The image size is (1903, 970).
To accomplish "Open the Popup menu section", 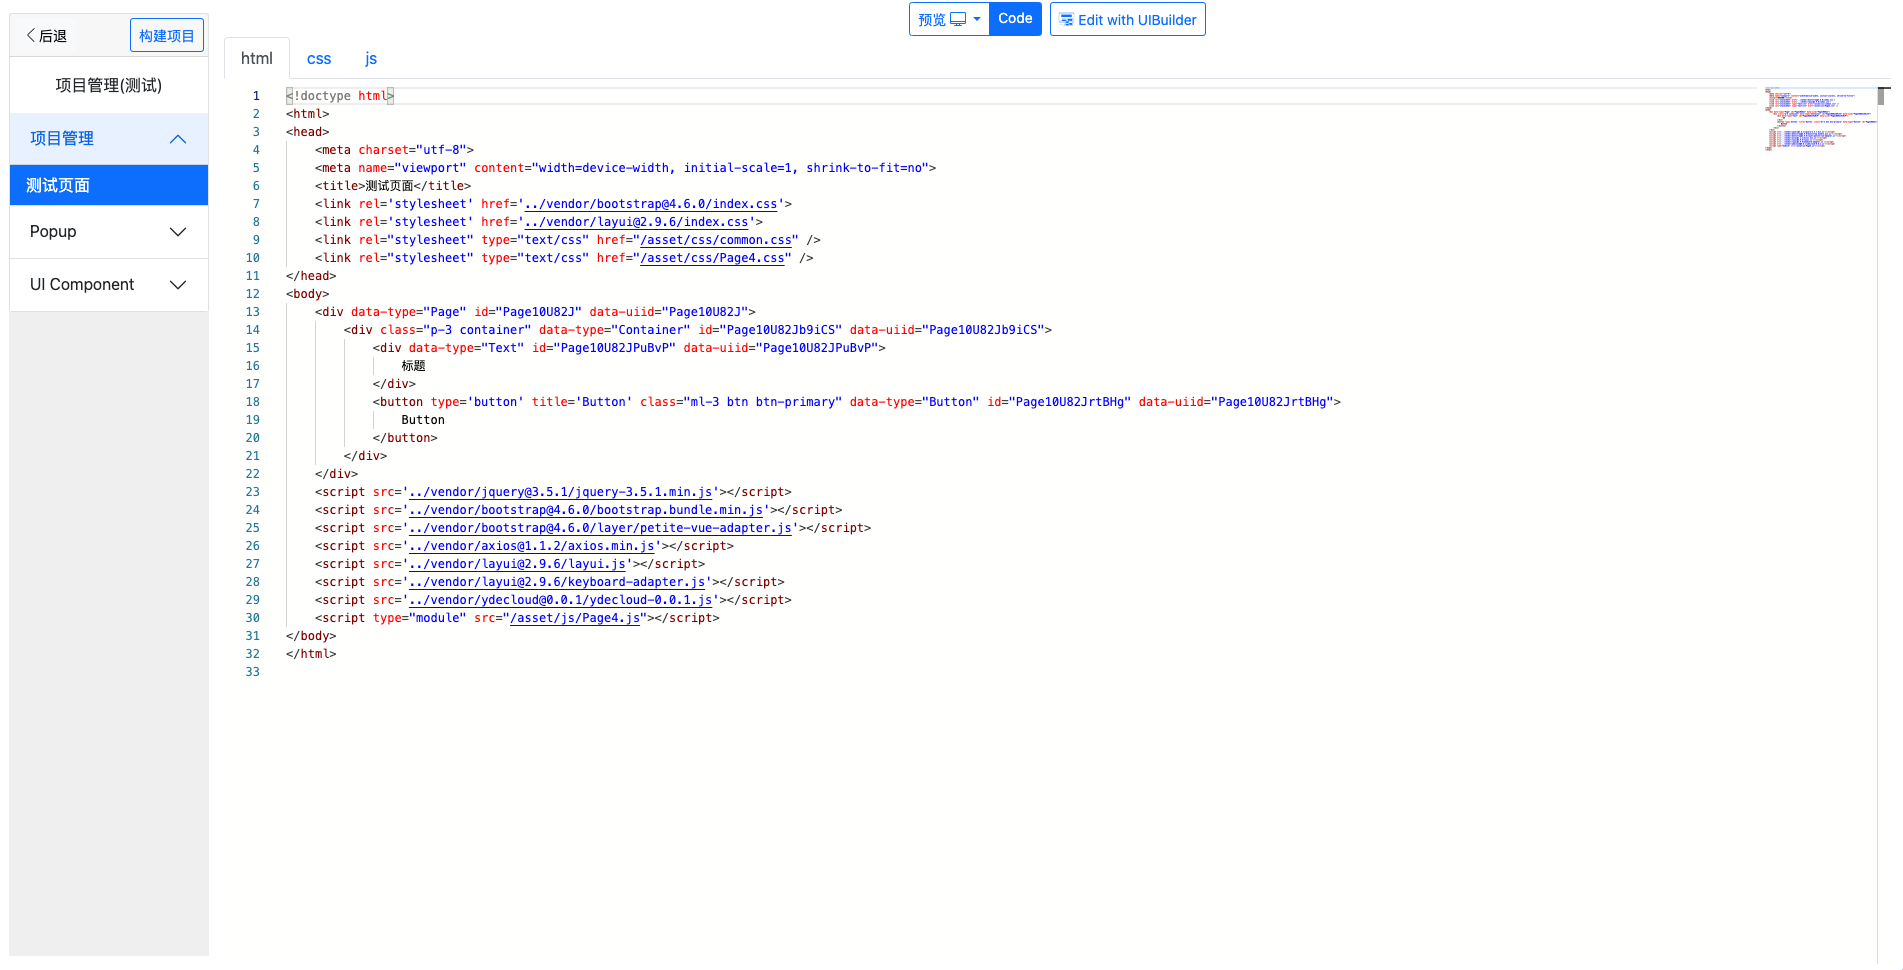I will (x=109, y=232).
